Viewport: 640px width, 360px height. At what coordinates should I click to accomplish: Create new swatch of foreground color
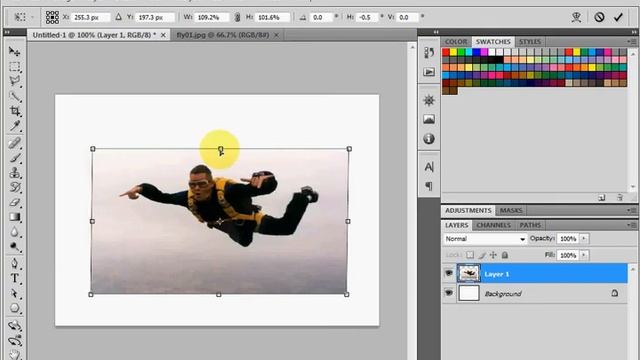602,198
